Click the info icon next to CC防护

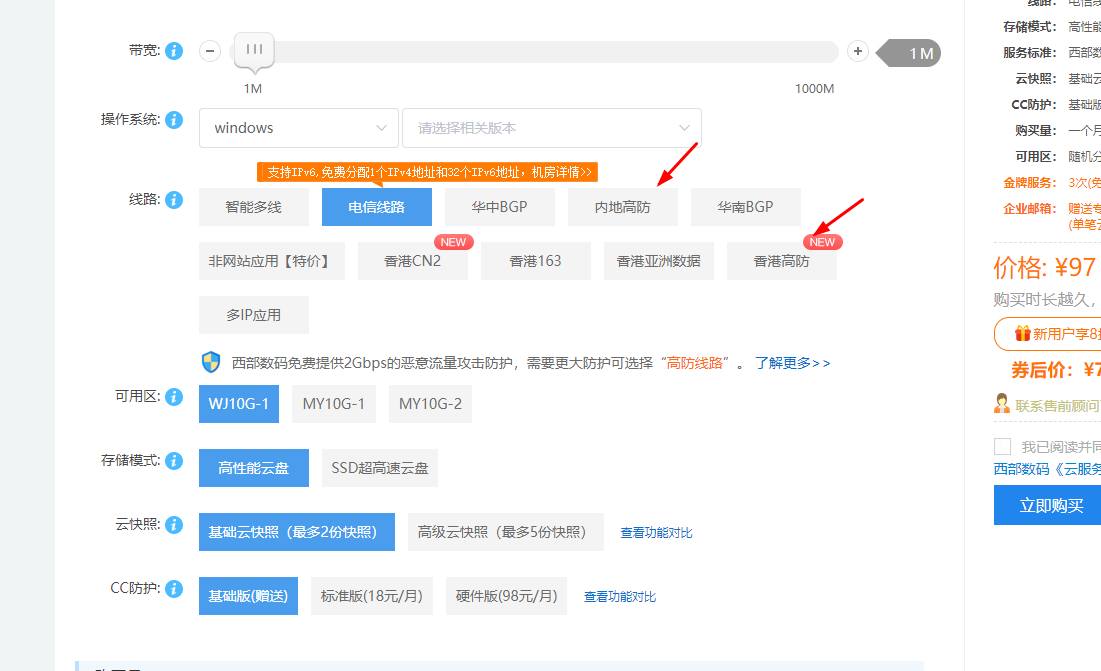click(174, 589)
